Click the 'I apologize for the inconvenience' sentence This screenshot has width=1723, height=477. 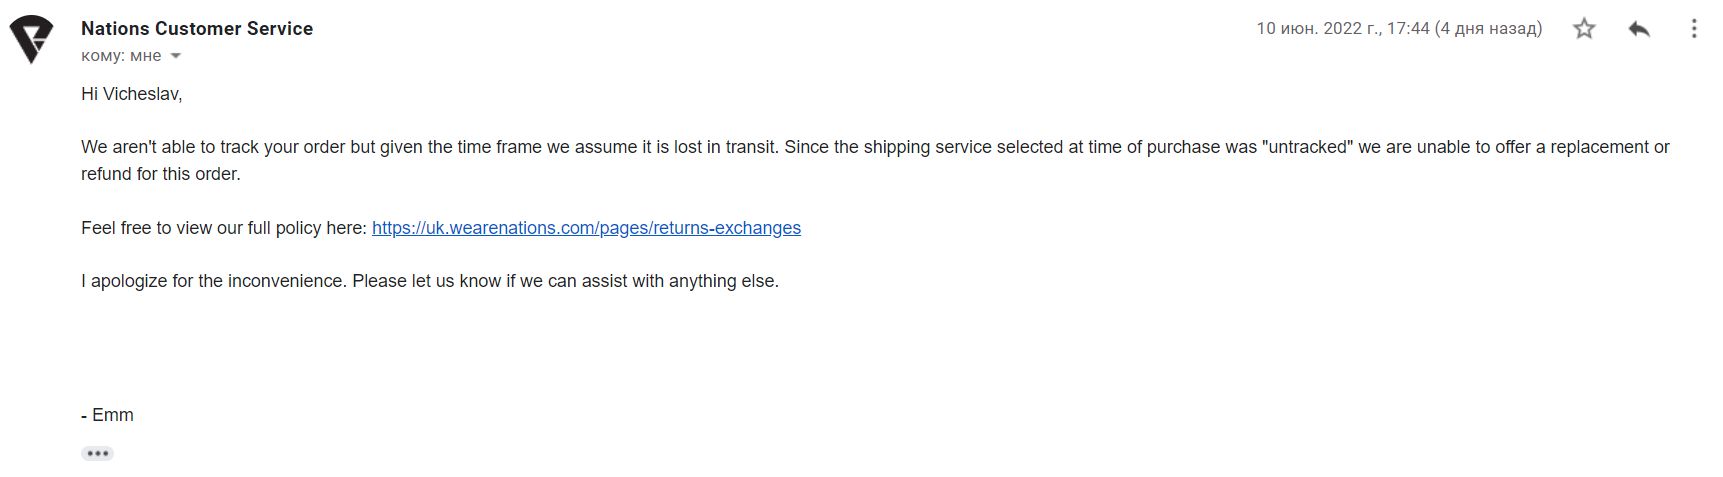(214, 281)
